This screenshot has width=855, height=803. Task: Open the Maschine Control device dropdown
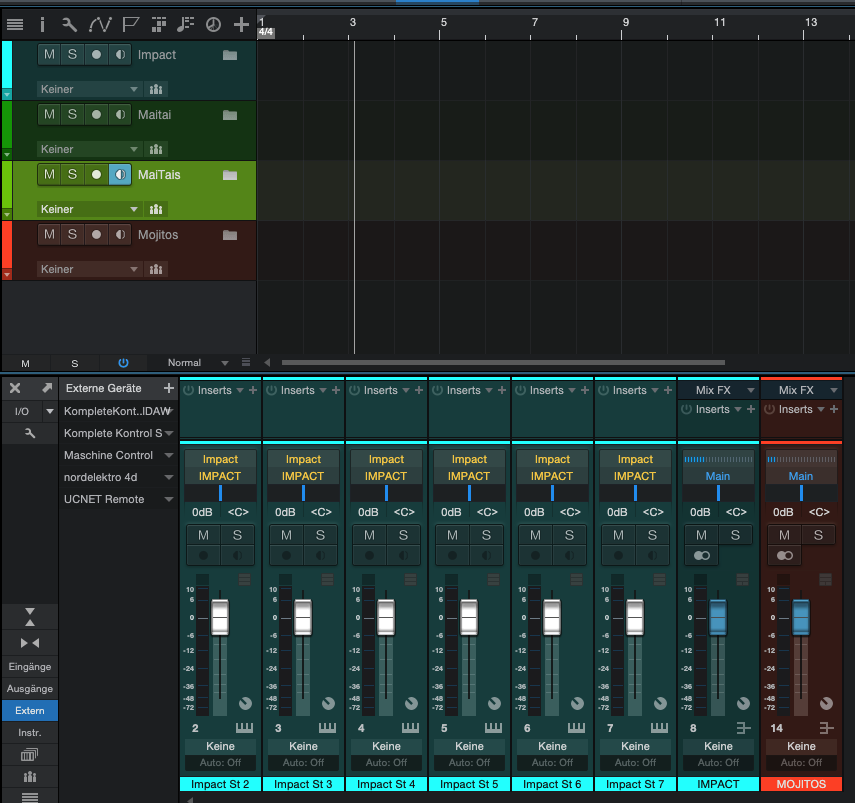[x=169, y=455]
